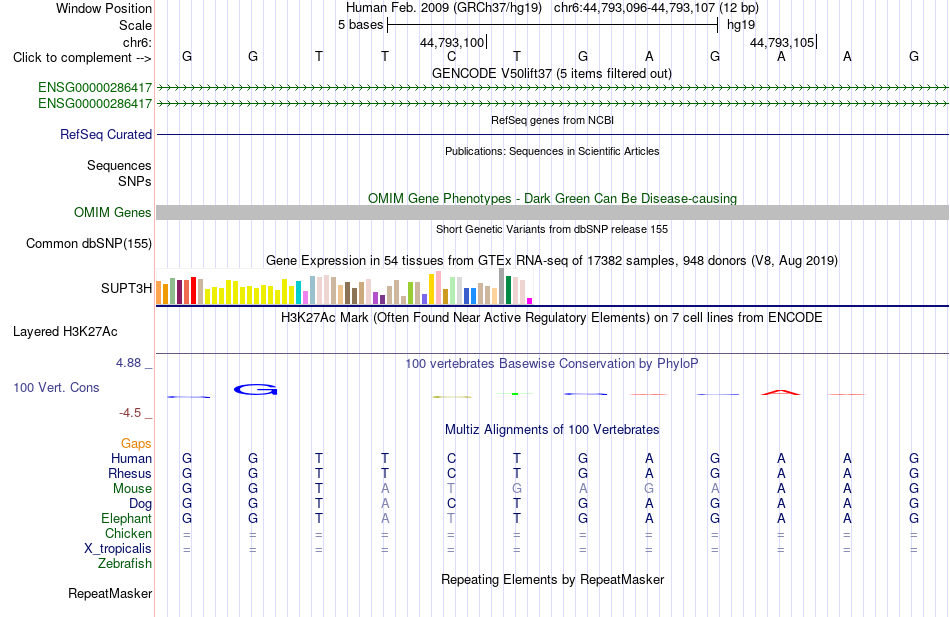Click the Human species label
This screenshot has width=950, height=617.
[131, 458]
